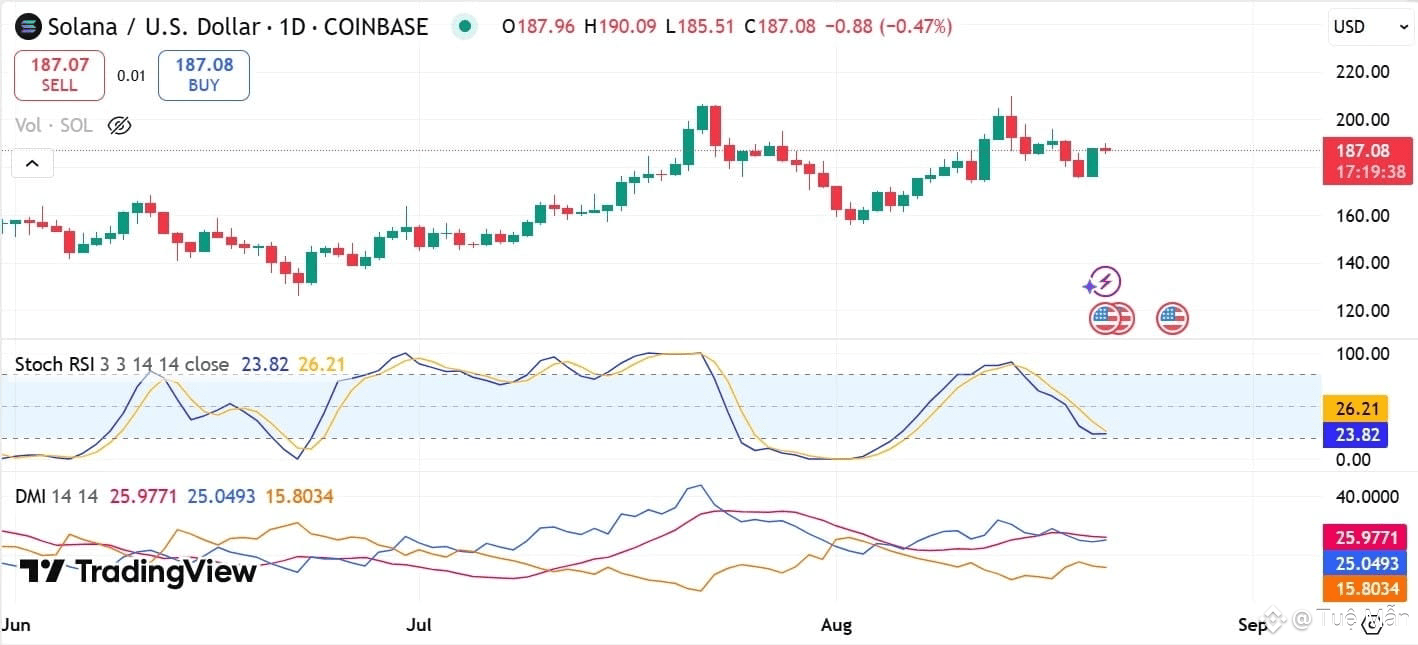This screenshot has height=645, width=1418.
Task: Click the green market status dot
Action: (x=464, y=27)
